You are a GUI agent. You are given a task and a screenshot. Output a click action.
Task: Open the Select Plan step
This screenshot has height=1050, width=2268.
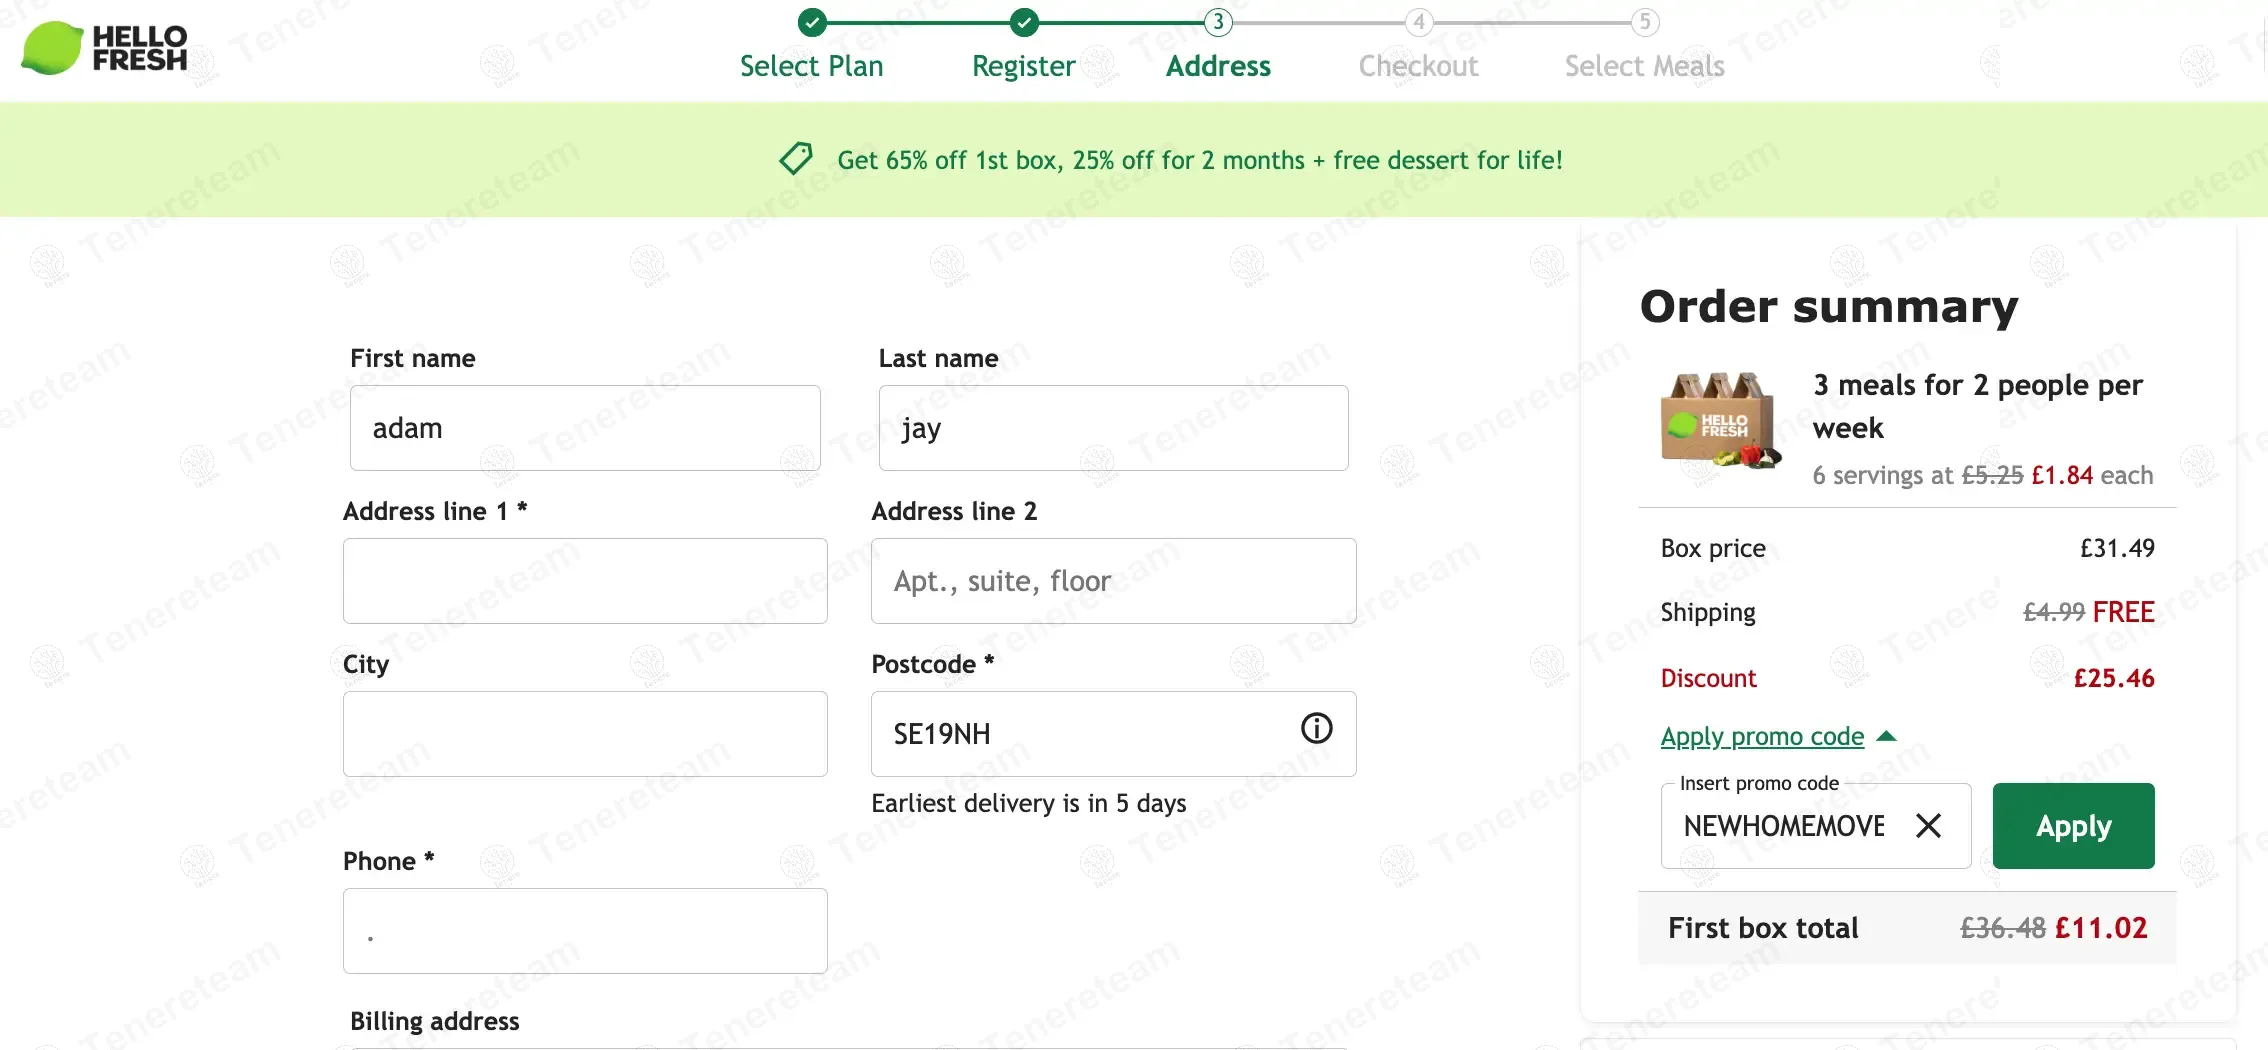[x=811, y=66]
